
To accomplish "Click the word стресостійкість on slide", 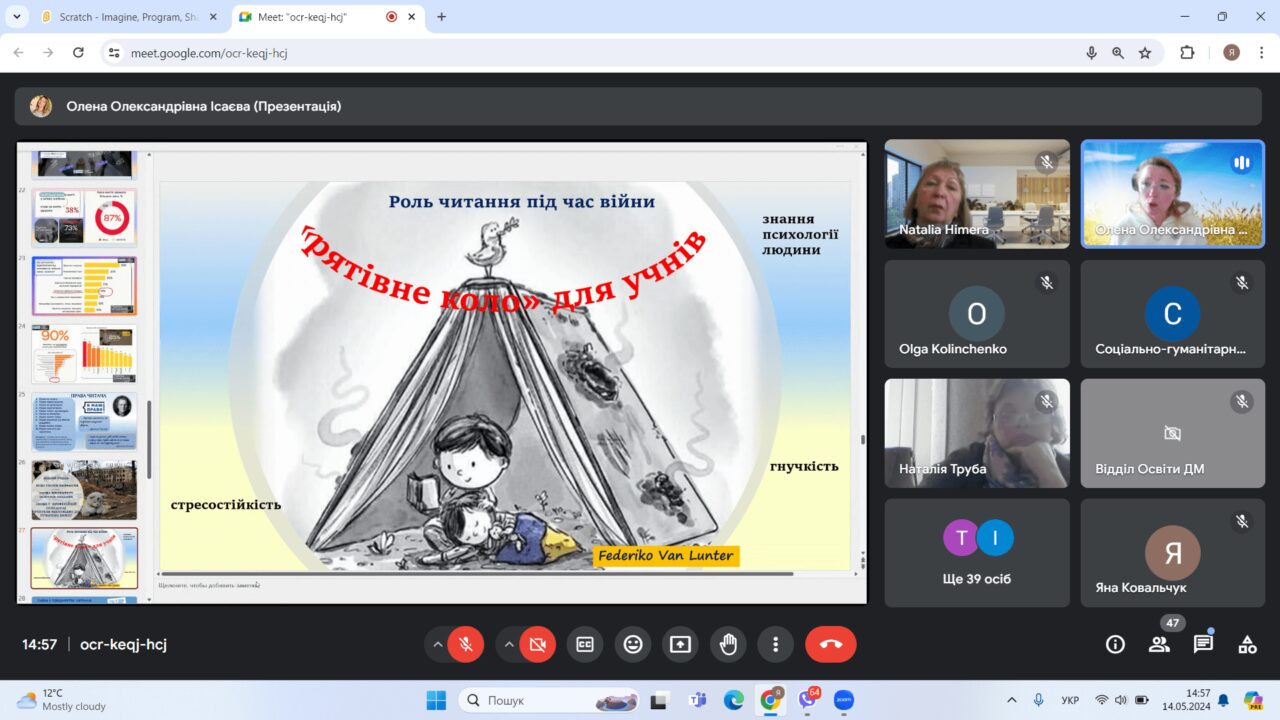I will pyautogui.click(x=226, y=505).
